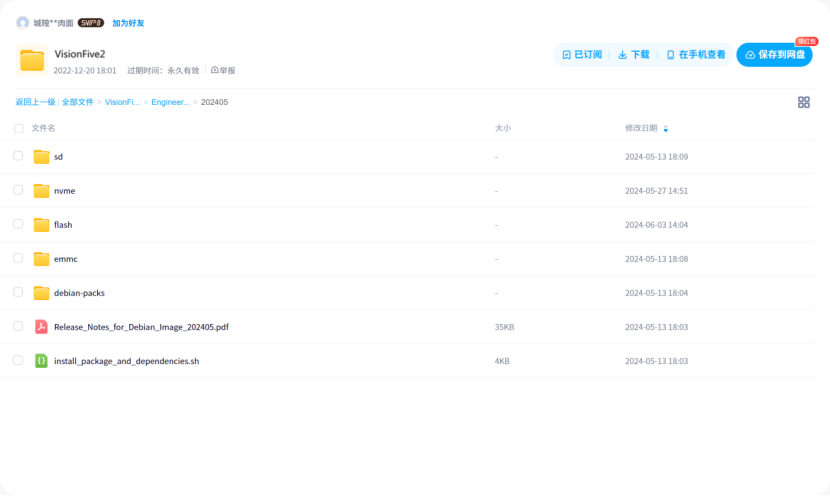
Task: Toggle sort order by 修改日期 arrow
Action: tap(666, 129)
